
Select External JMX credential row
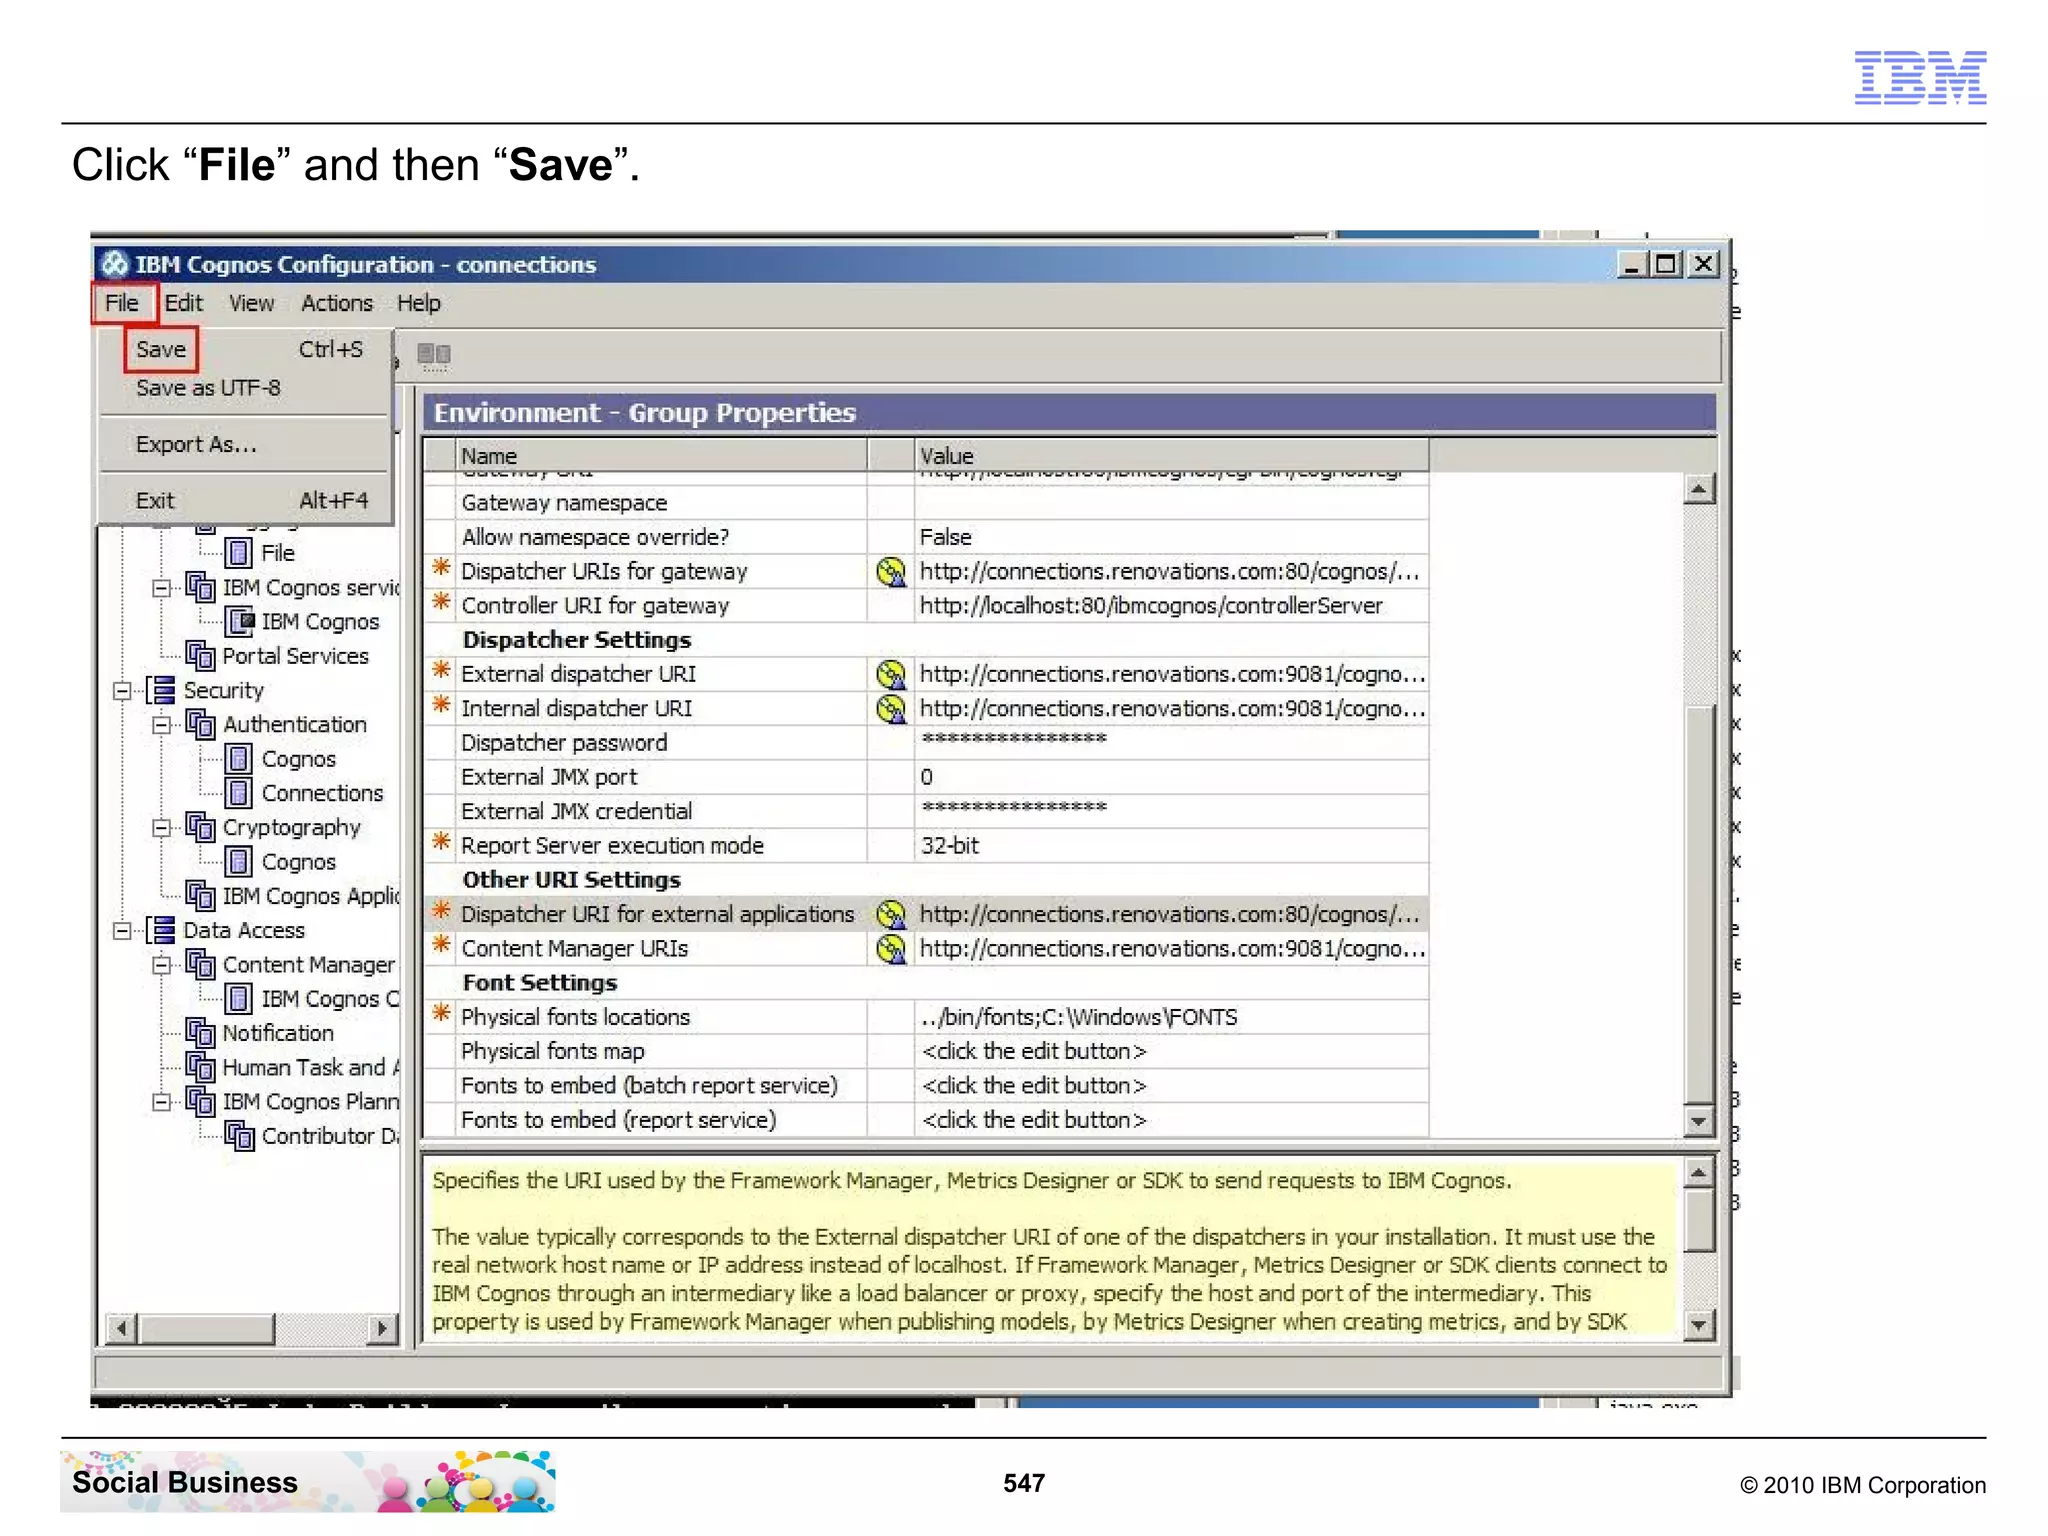(926, 812)
